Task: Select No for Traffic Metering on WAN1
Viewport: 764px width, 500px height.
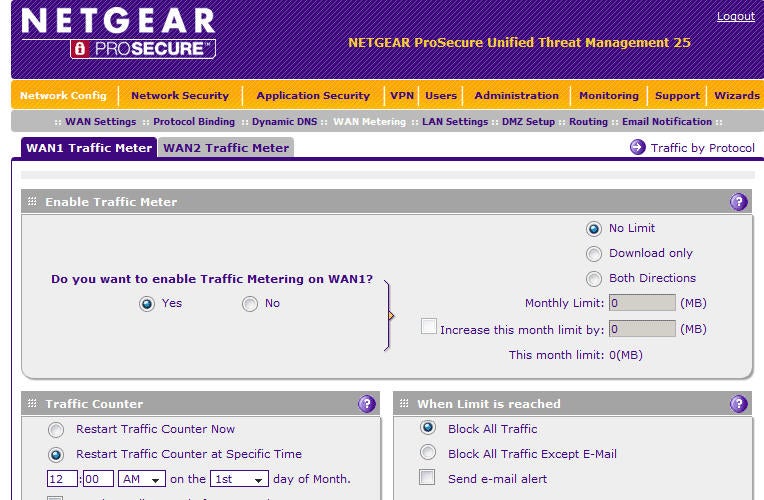Action: tap(250, 304)
